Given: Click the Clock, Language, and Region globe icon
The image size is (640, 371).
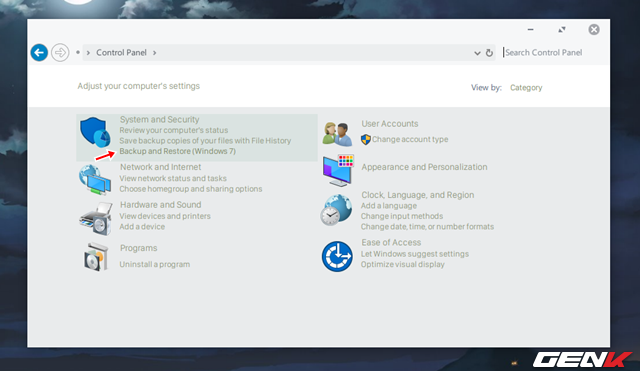Looking at the screenshot, I should tap(336, 210).
